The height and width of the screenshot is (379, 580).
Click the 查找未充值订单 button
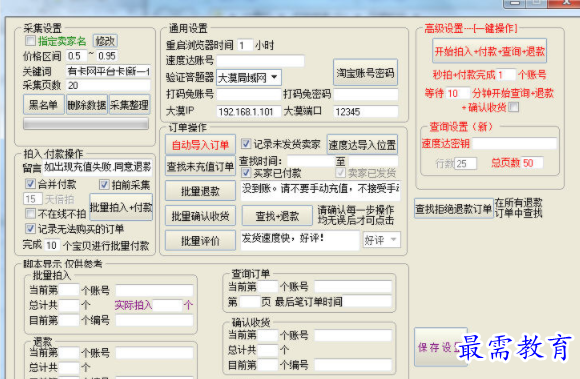[200, 166]
